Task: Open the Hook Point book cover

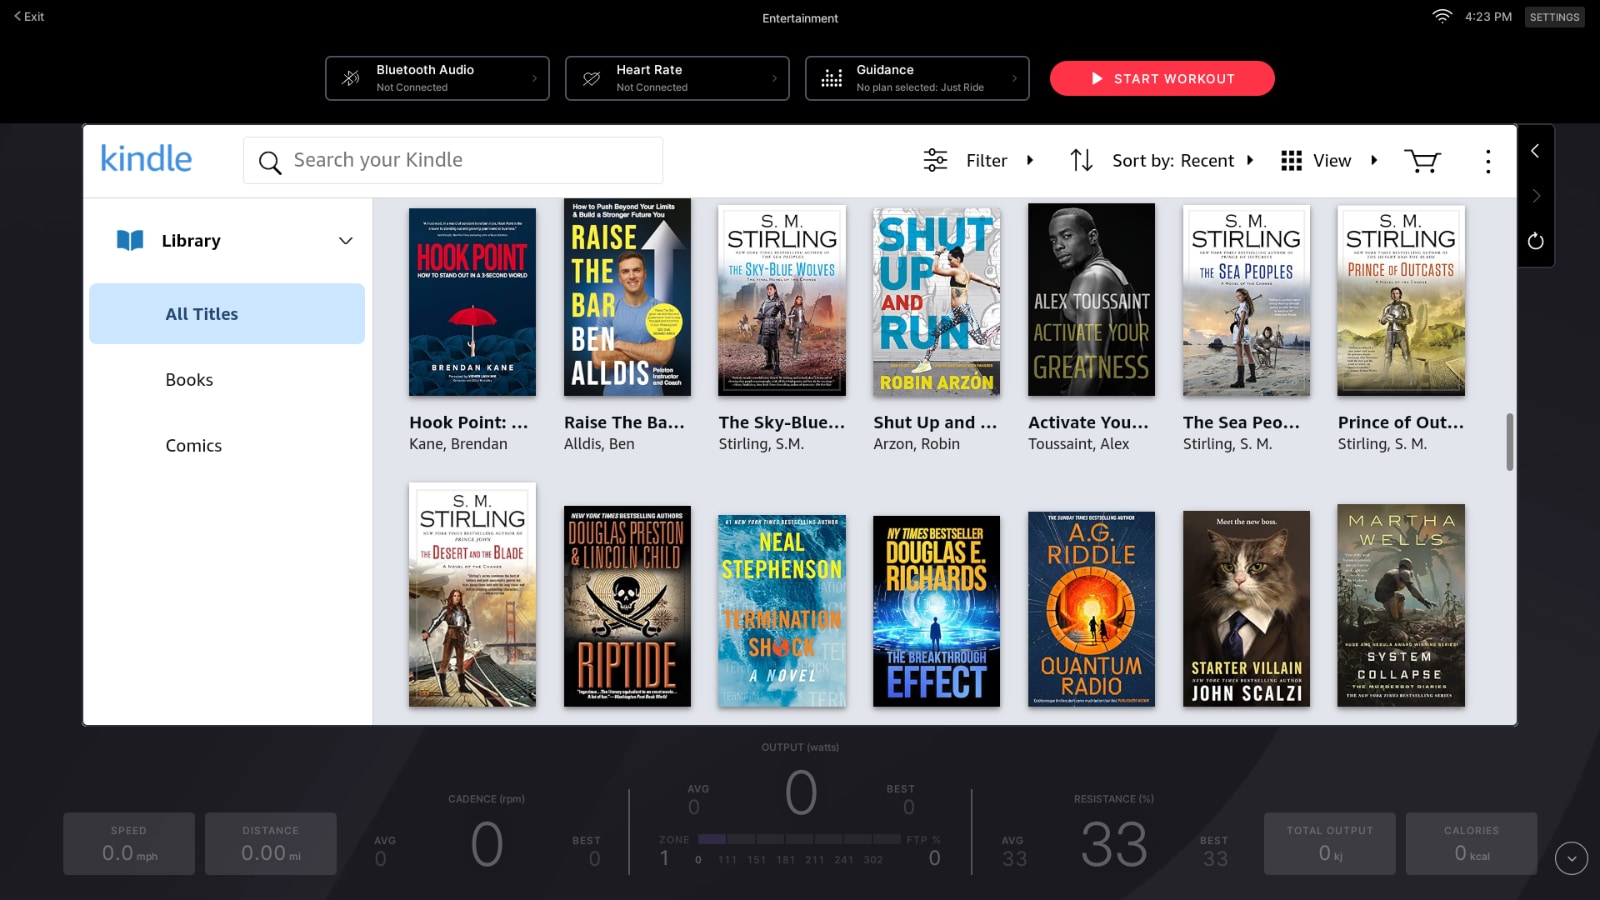Action: pyautogui.click(x=472, y=302)
